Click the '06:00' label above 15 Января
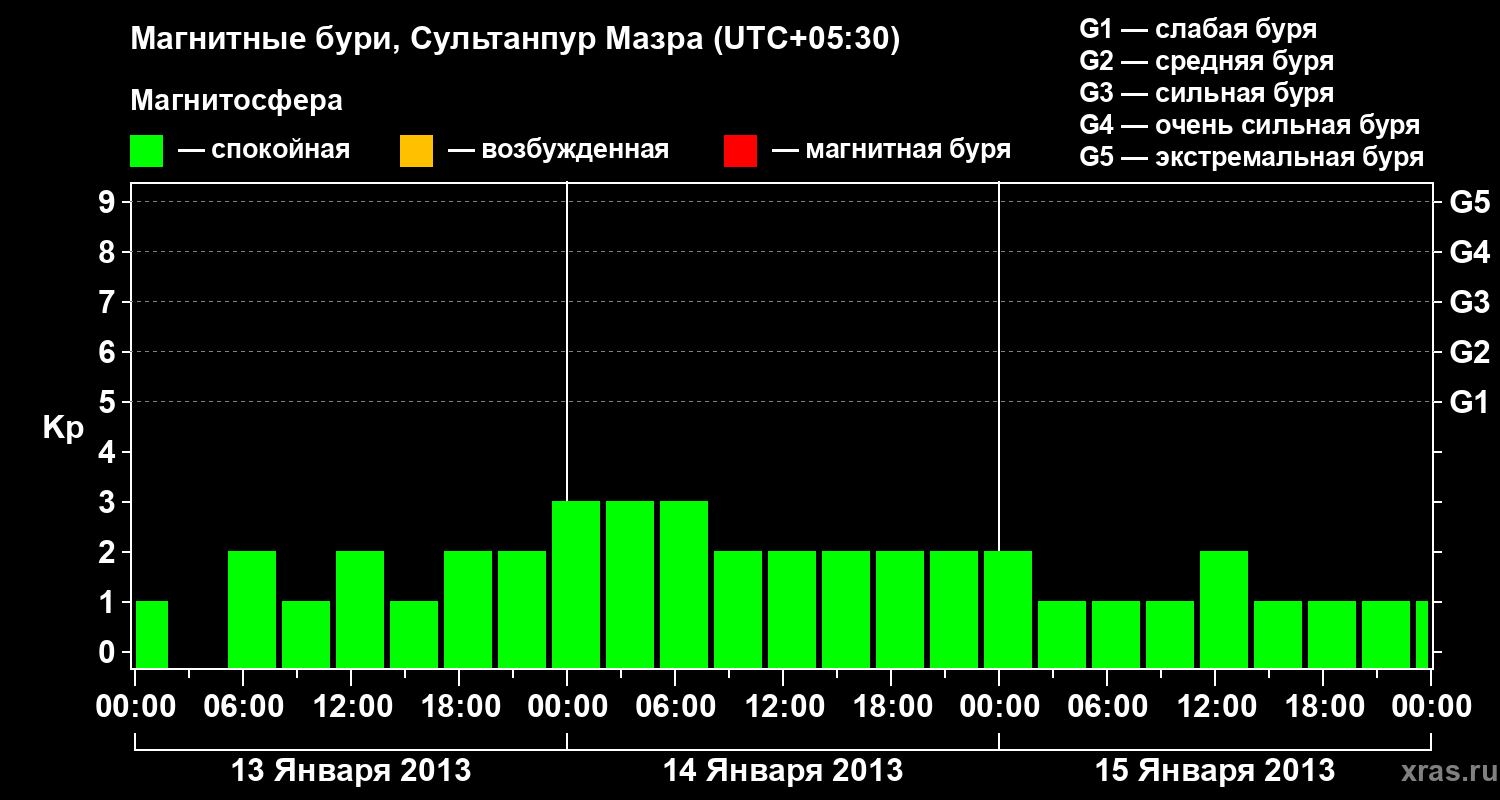This screenshot has height=800, width=1500. point(1107,706)
